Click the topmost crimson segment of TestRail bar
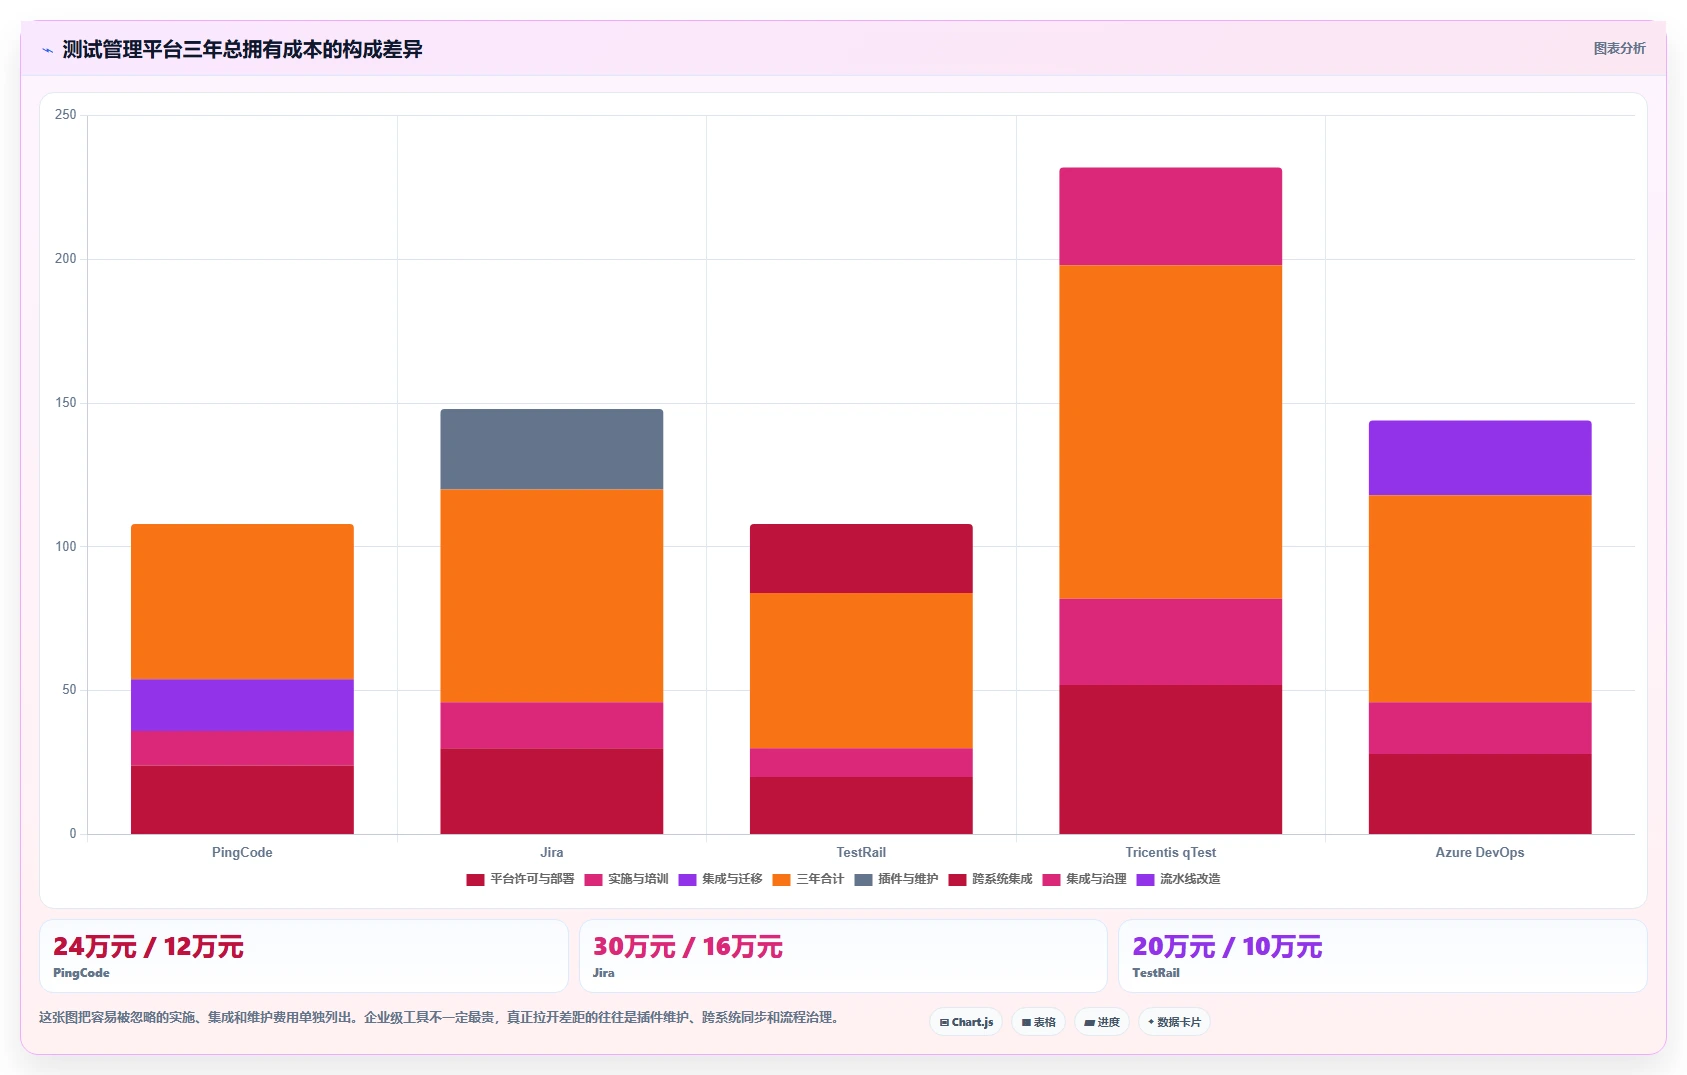 [861, 559]
